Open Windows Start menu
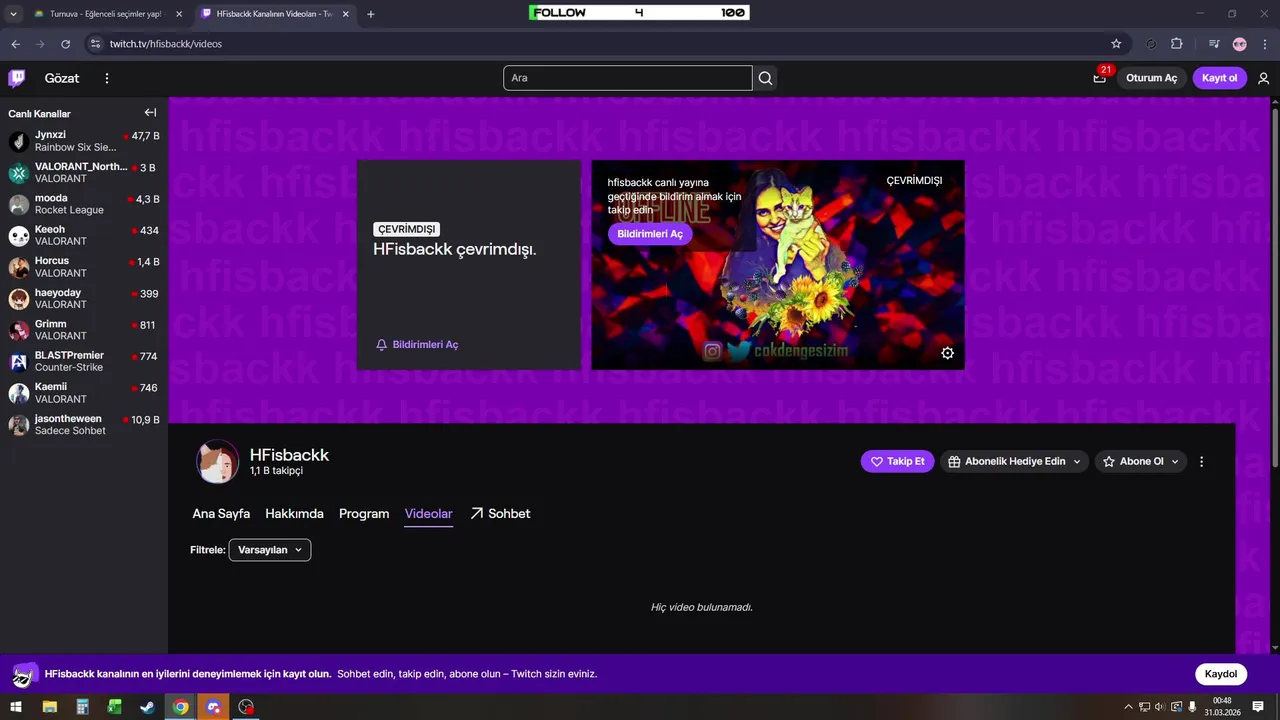This screenshot has width=1280, height=720. pyautogui.click(x=15, y=707)
